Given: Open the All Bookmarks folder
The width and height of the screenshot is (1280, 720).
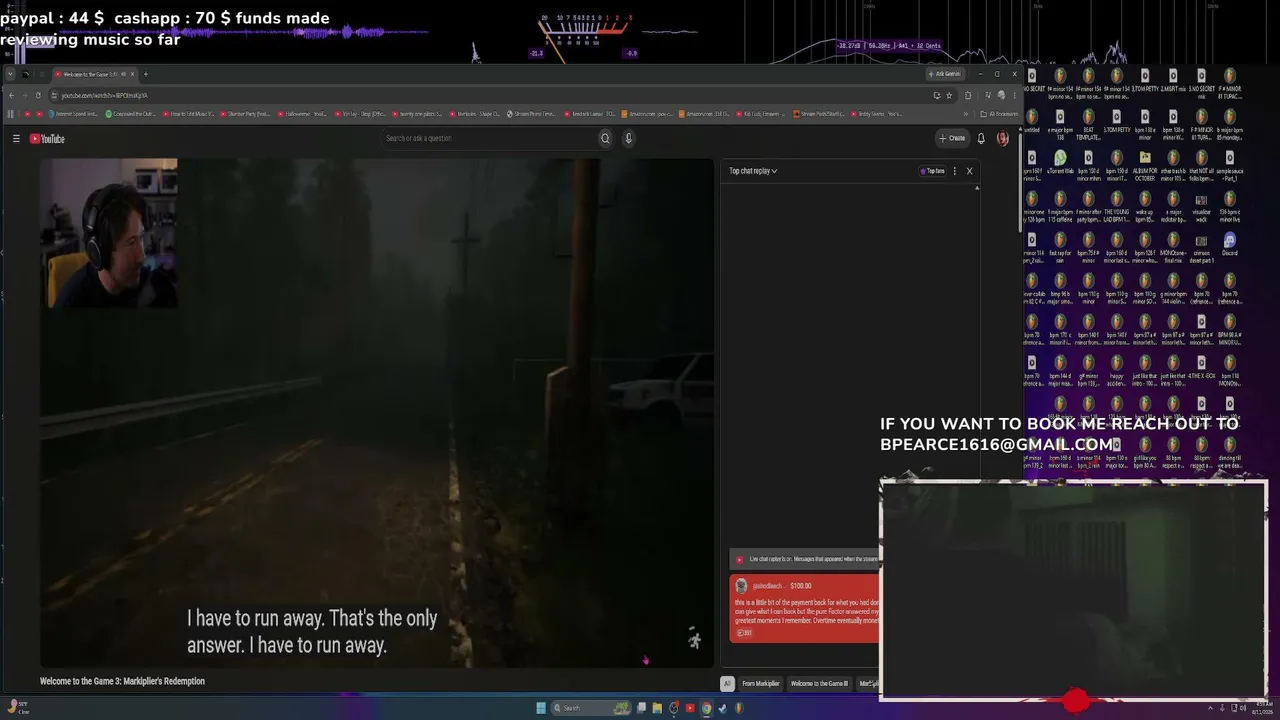Looking at the screenshot, I should click(998, 114).
